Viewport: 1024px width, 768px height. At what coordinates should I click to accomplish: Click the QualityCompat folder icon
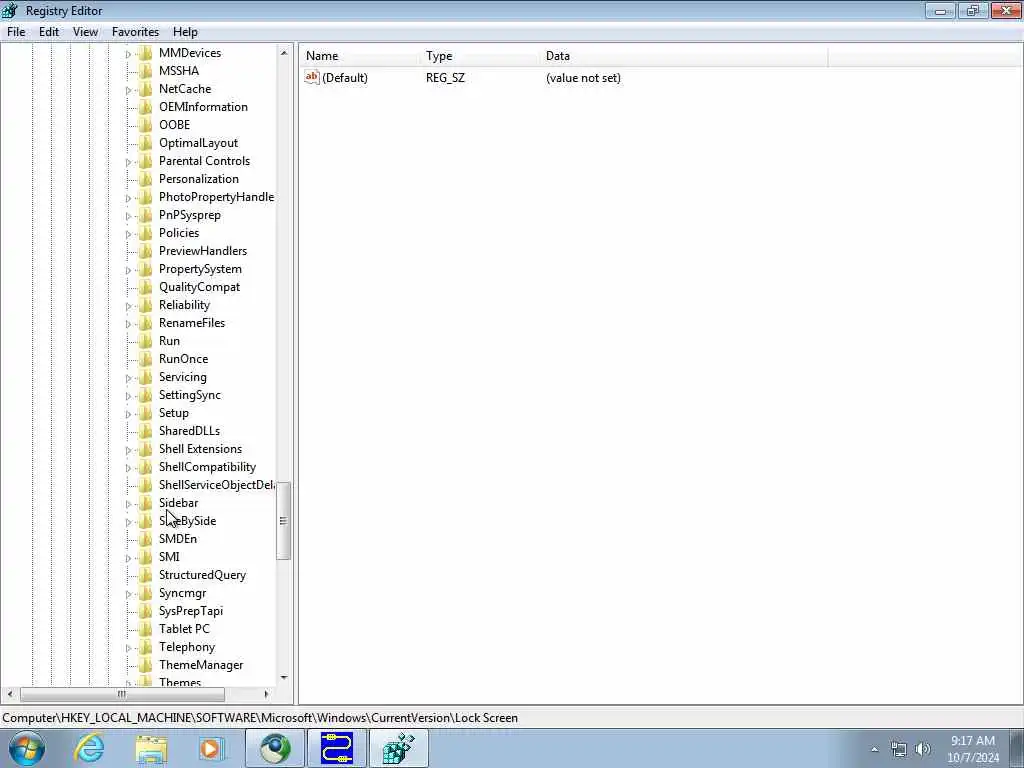click(145, 287)
